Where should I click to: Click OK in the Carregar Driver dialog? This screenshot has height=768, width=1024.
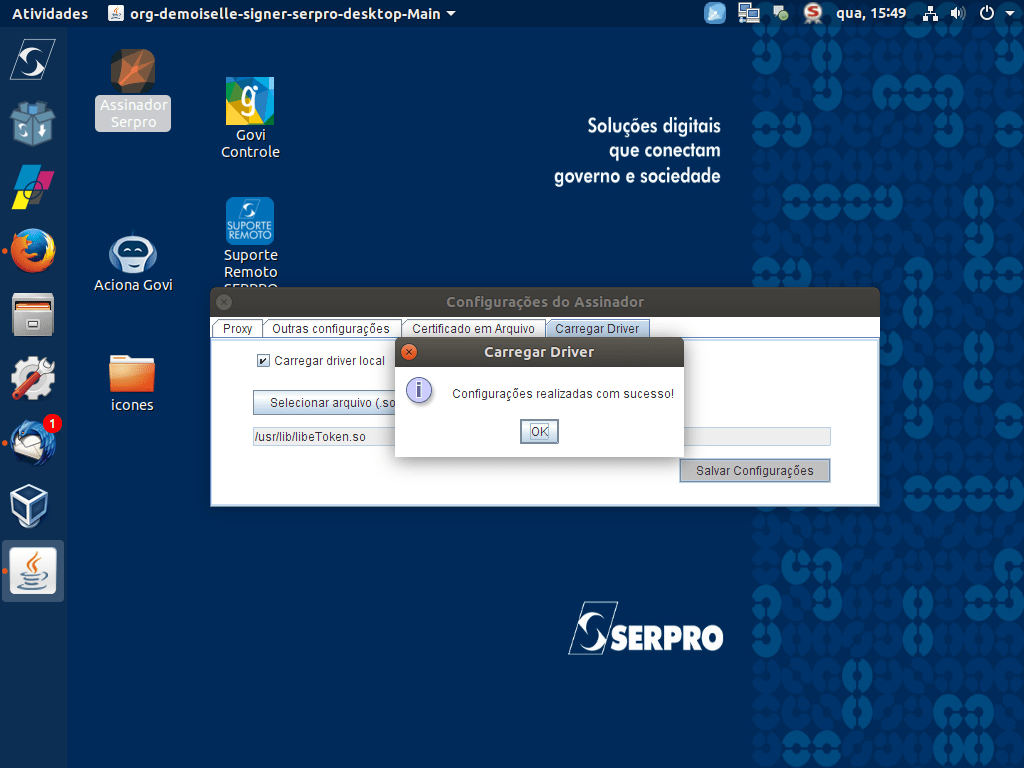[x=539, y=431]
